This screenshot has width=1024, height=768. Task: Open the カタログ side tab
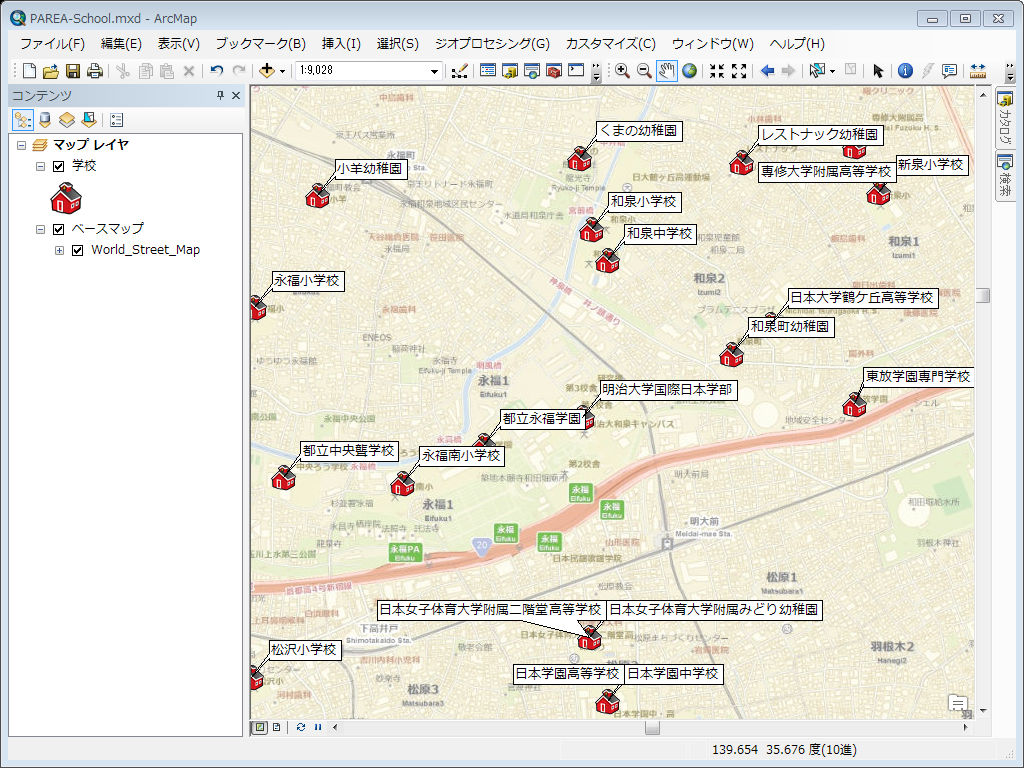coord(1005,118)
